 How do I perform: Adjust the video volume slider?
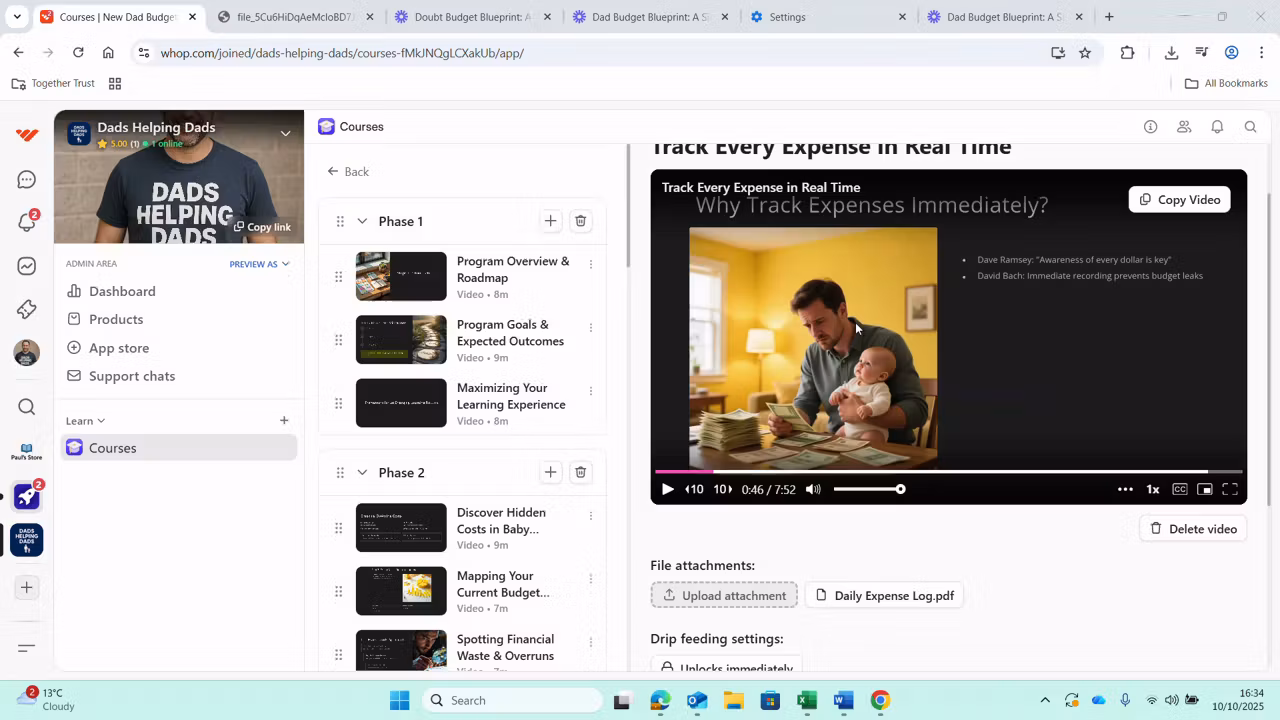pos(868,489)
